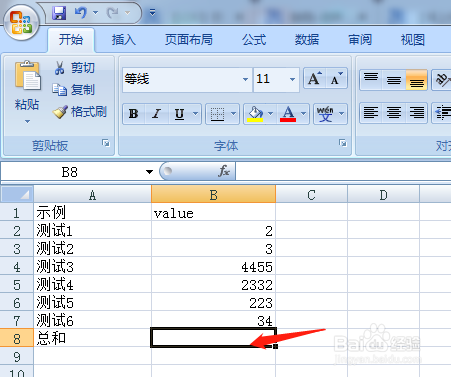Select column B header
This screenshot has width=451, height=377.
[x=213, y=194]
